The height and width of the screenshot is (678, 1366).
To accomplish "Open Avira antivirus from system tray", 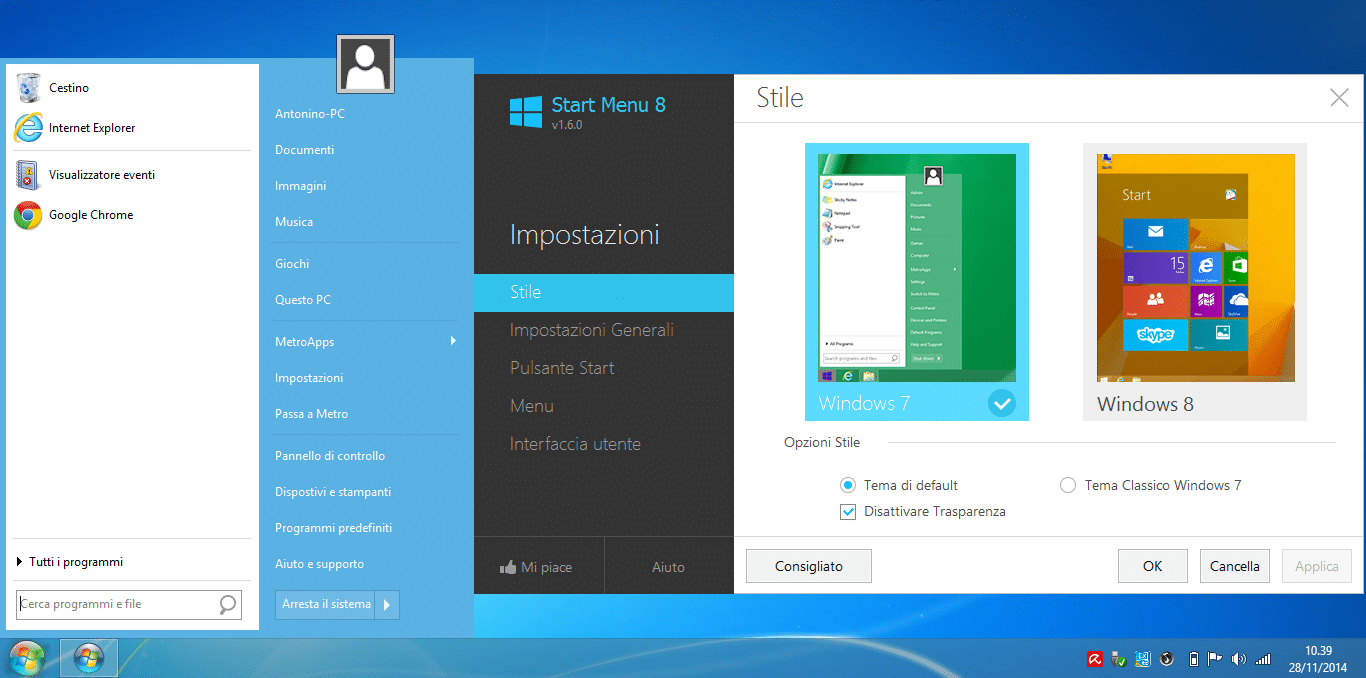I will (1095, 659).
